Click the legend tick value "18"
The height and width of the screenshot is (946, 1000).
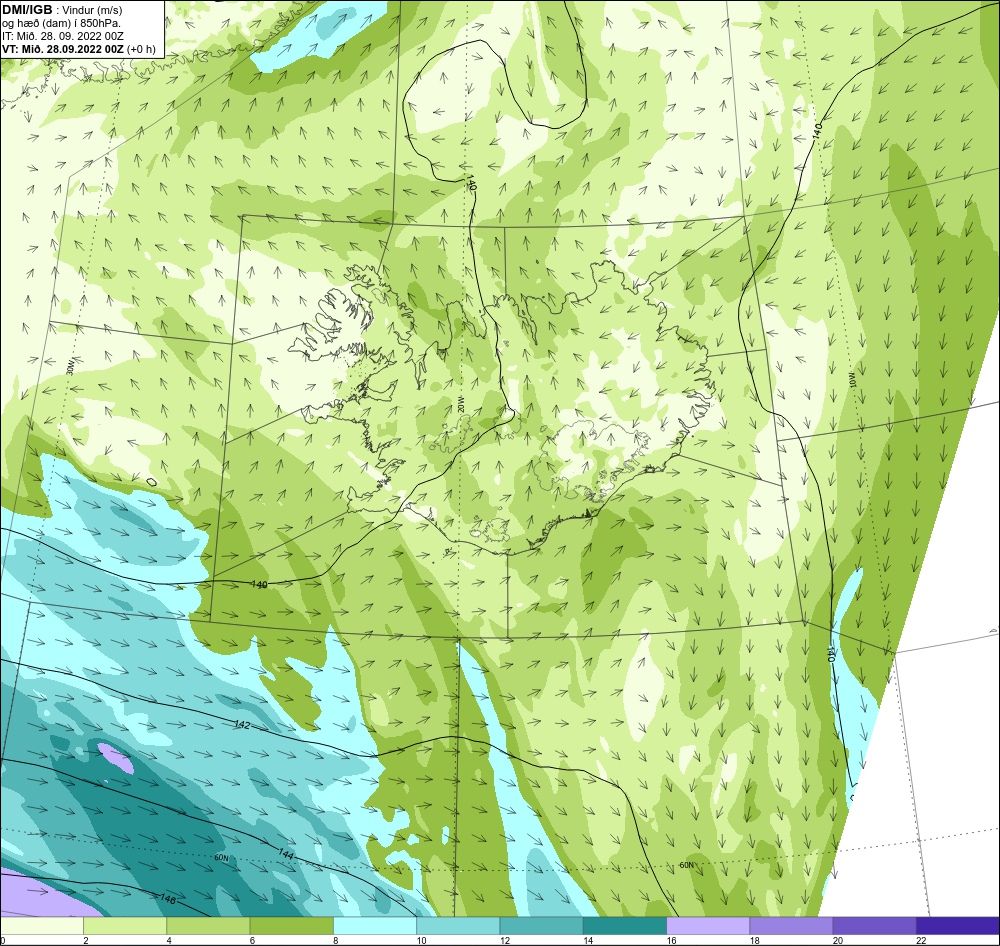(754, 940)
